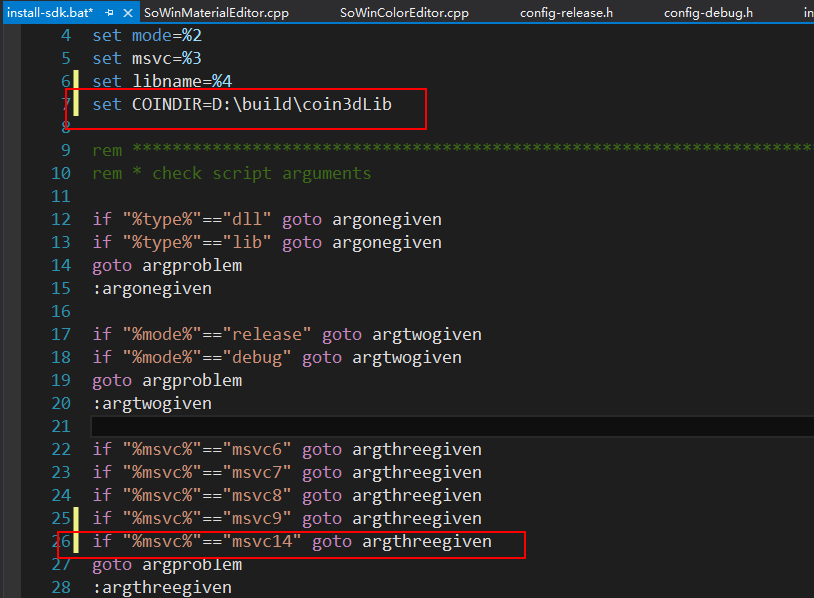Activate the install-sdk.bat tab title
Screen dimensions: 814x598
pos(50,13)
